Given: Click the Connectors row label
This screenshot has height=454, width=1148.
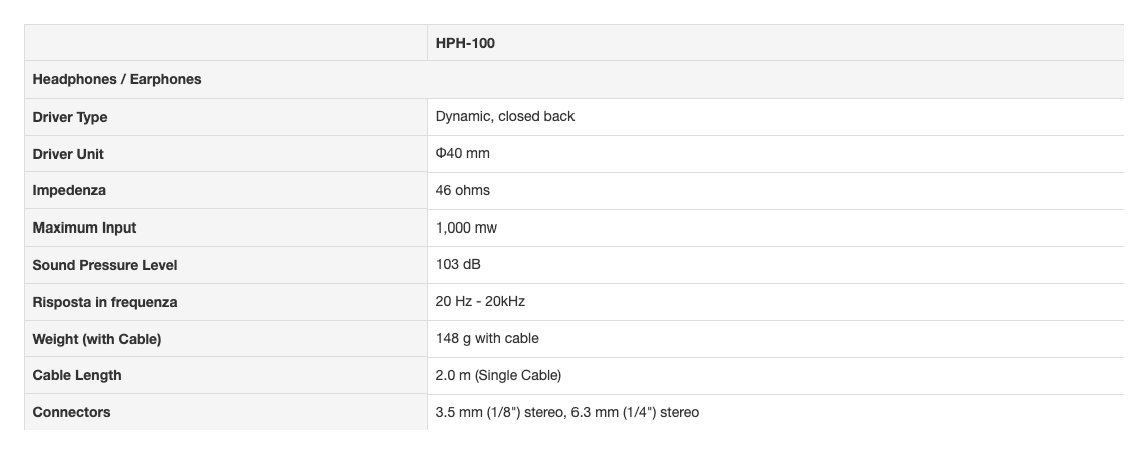Looking at the screenshot, I should click(x=72, y=412).
